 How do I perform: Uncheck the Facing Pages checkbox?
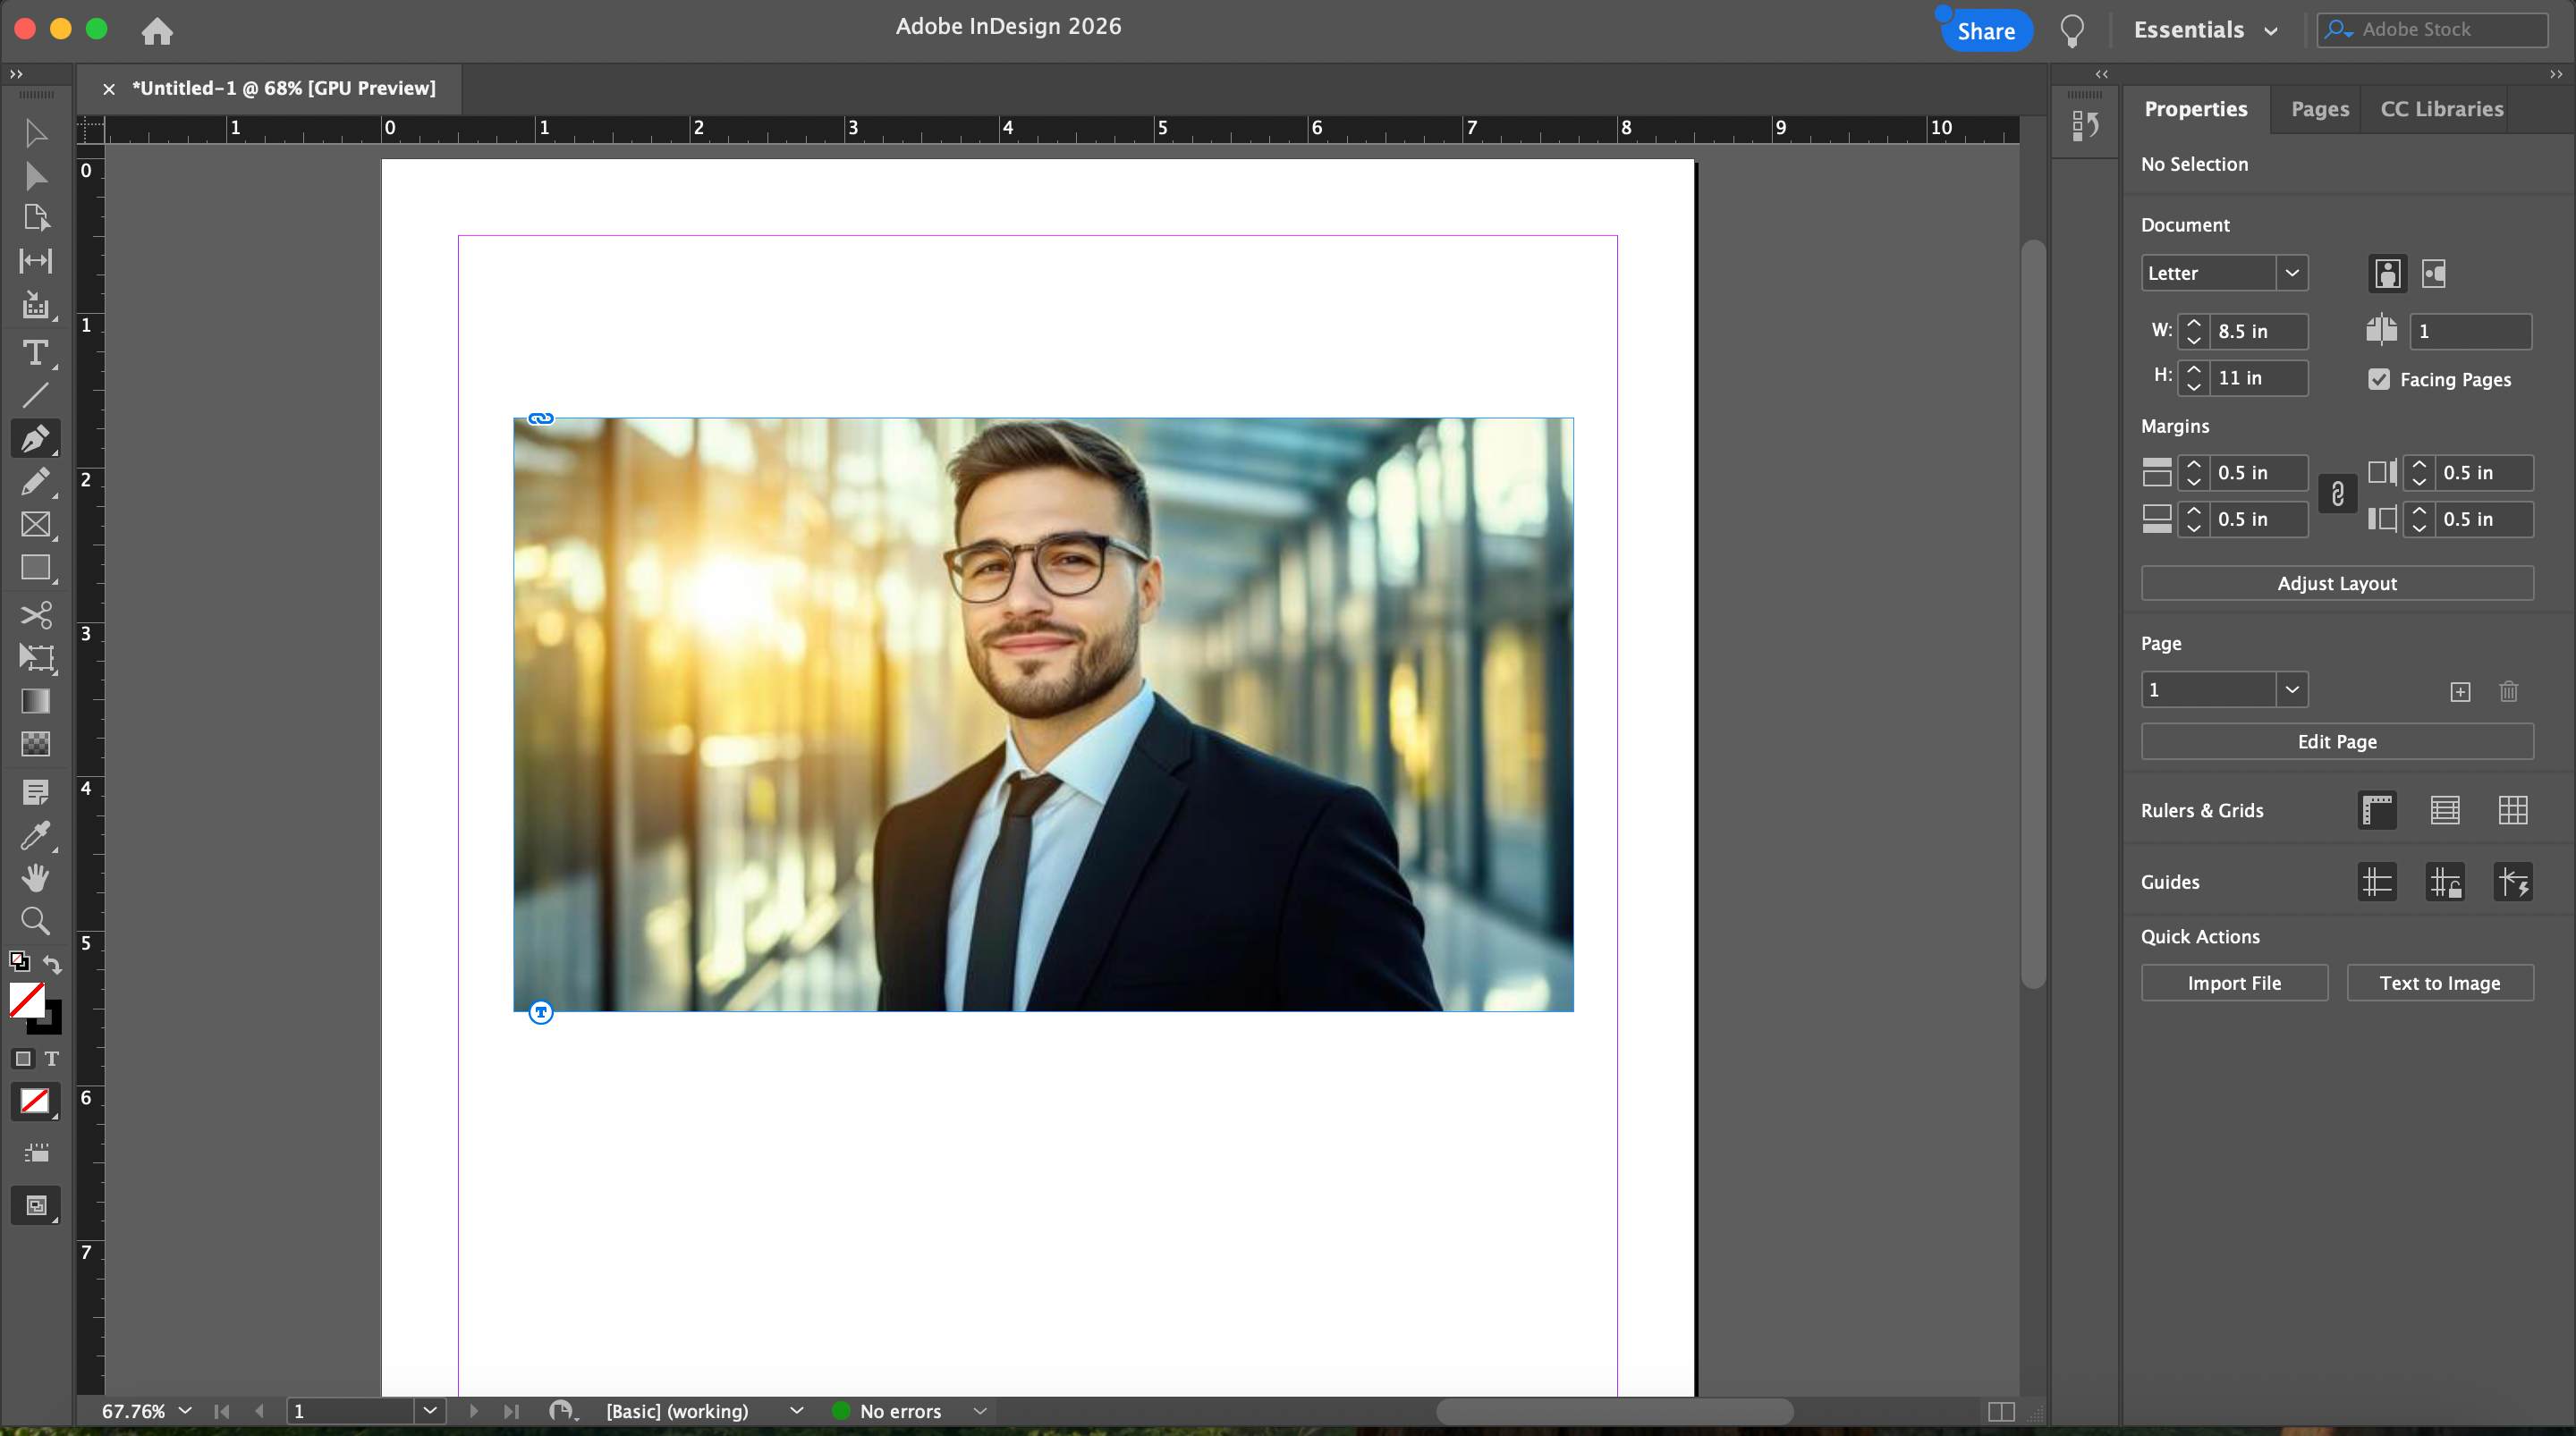pos(2379,379)
